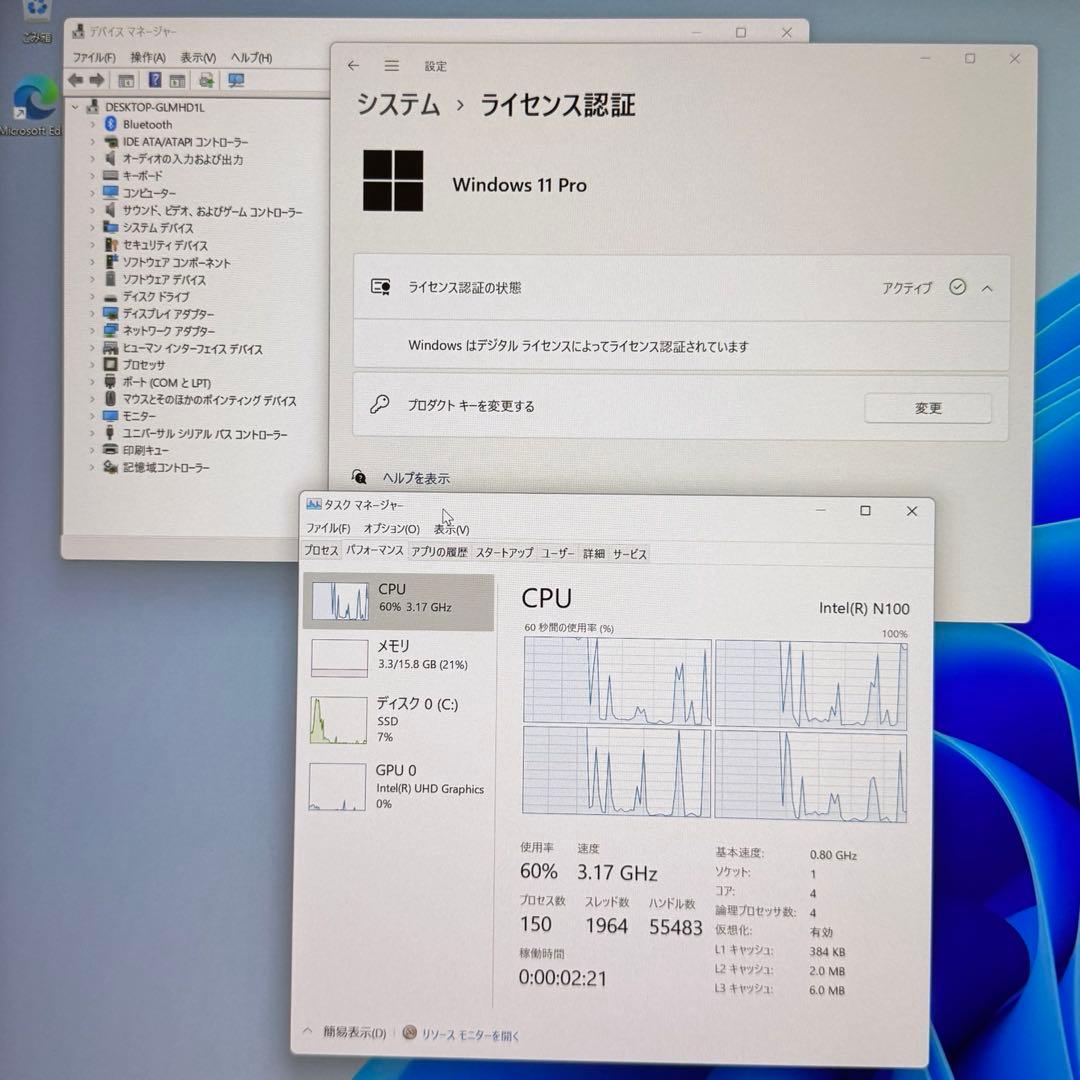1080x1080 pixels.
Task: Click the 変更 button for product key
Action: click(928, 408)
